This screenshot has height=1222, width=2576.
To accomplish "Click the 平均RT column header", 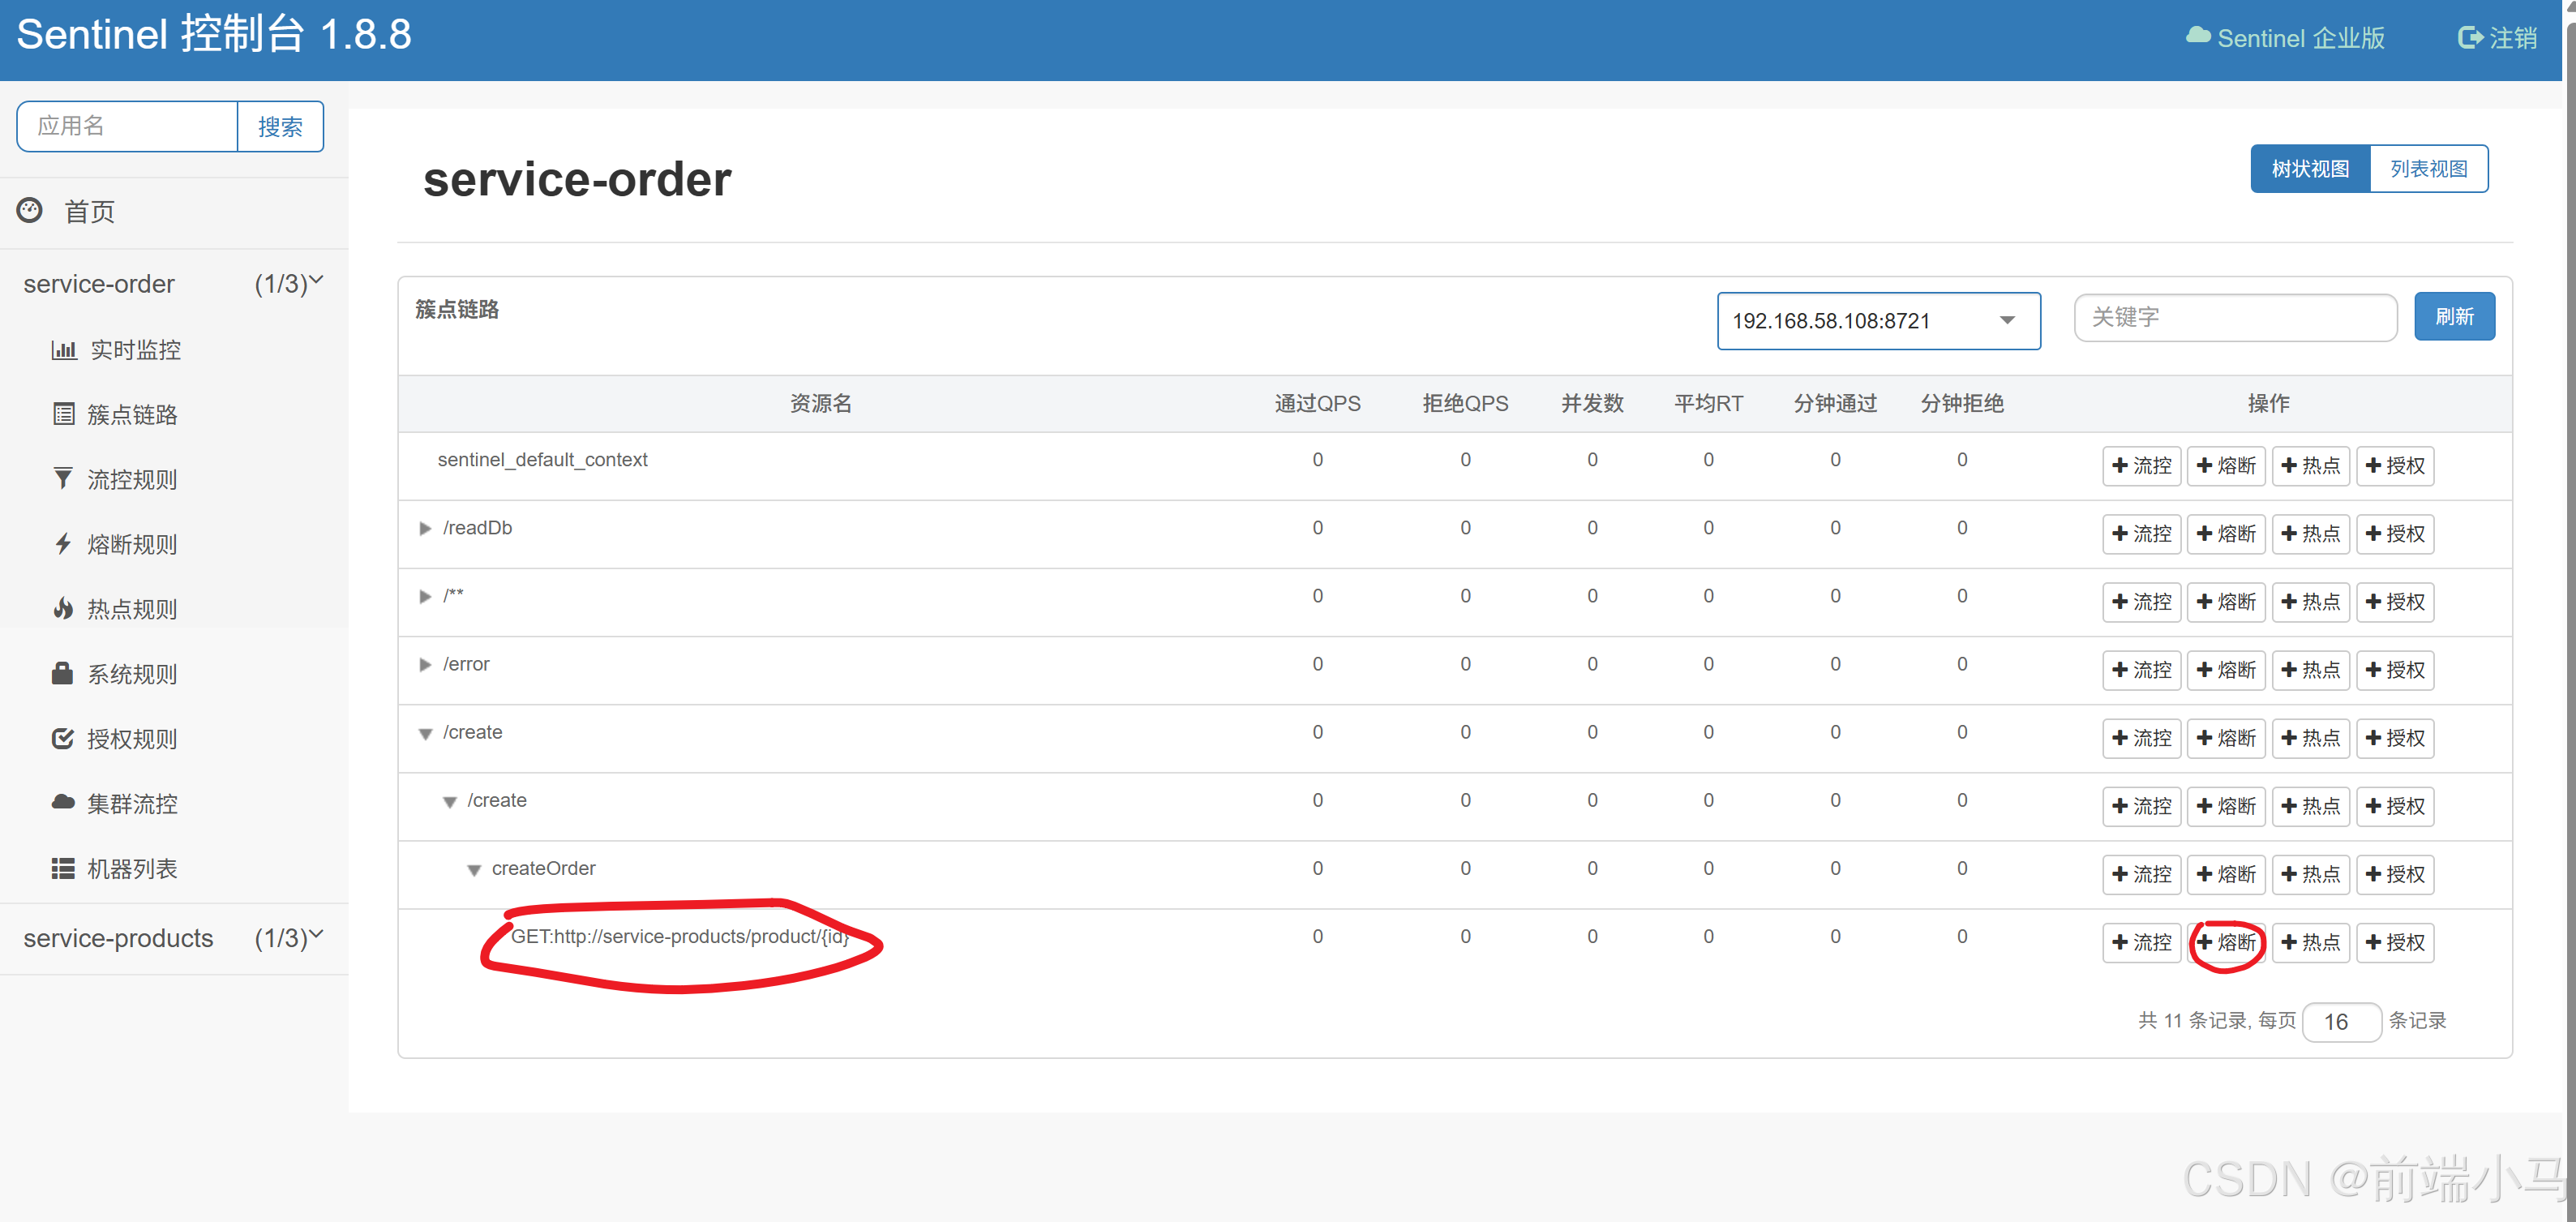I will pyautogui.click(x=1708, y=403).
